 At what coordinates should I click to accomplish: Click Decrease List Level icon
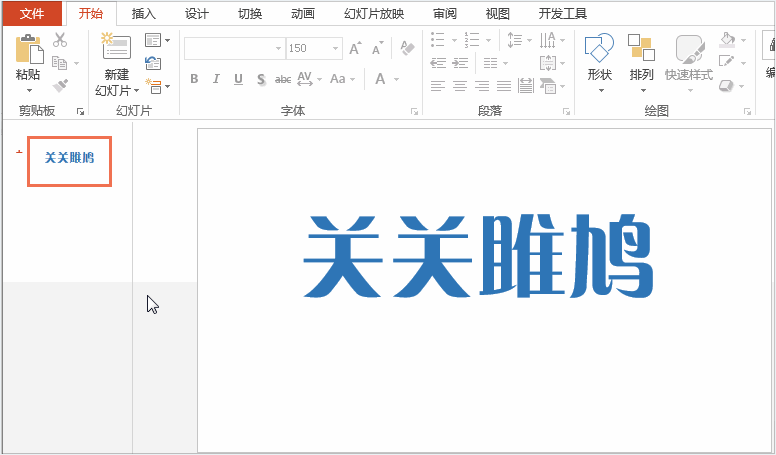point(438,63)
